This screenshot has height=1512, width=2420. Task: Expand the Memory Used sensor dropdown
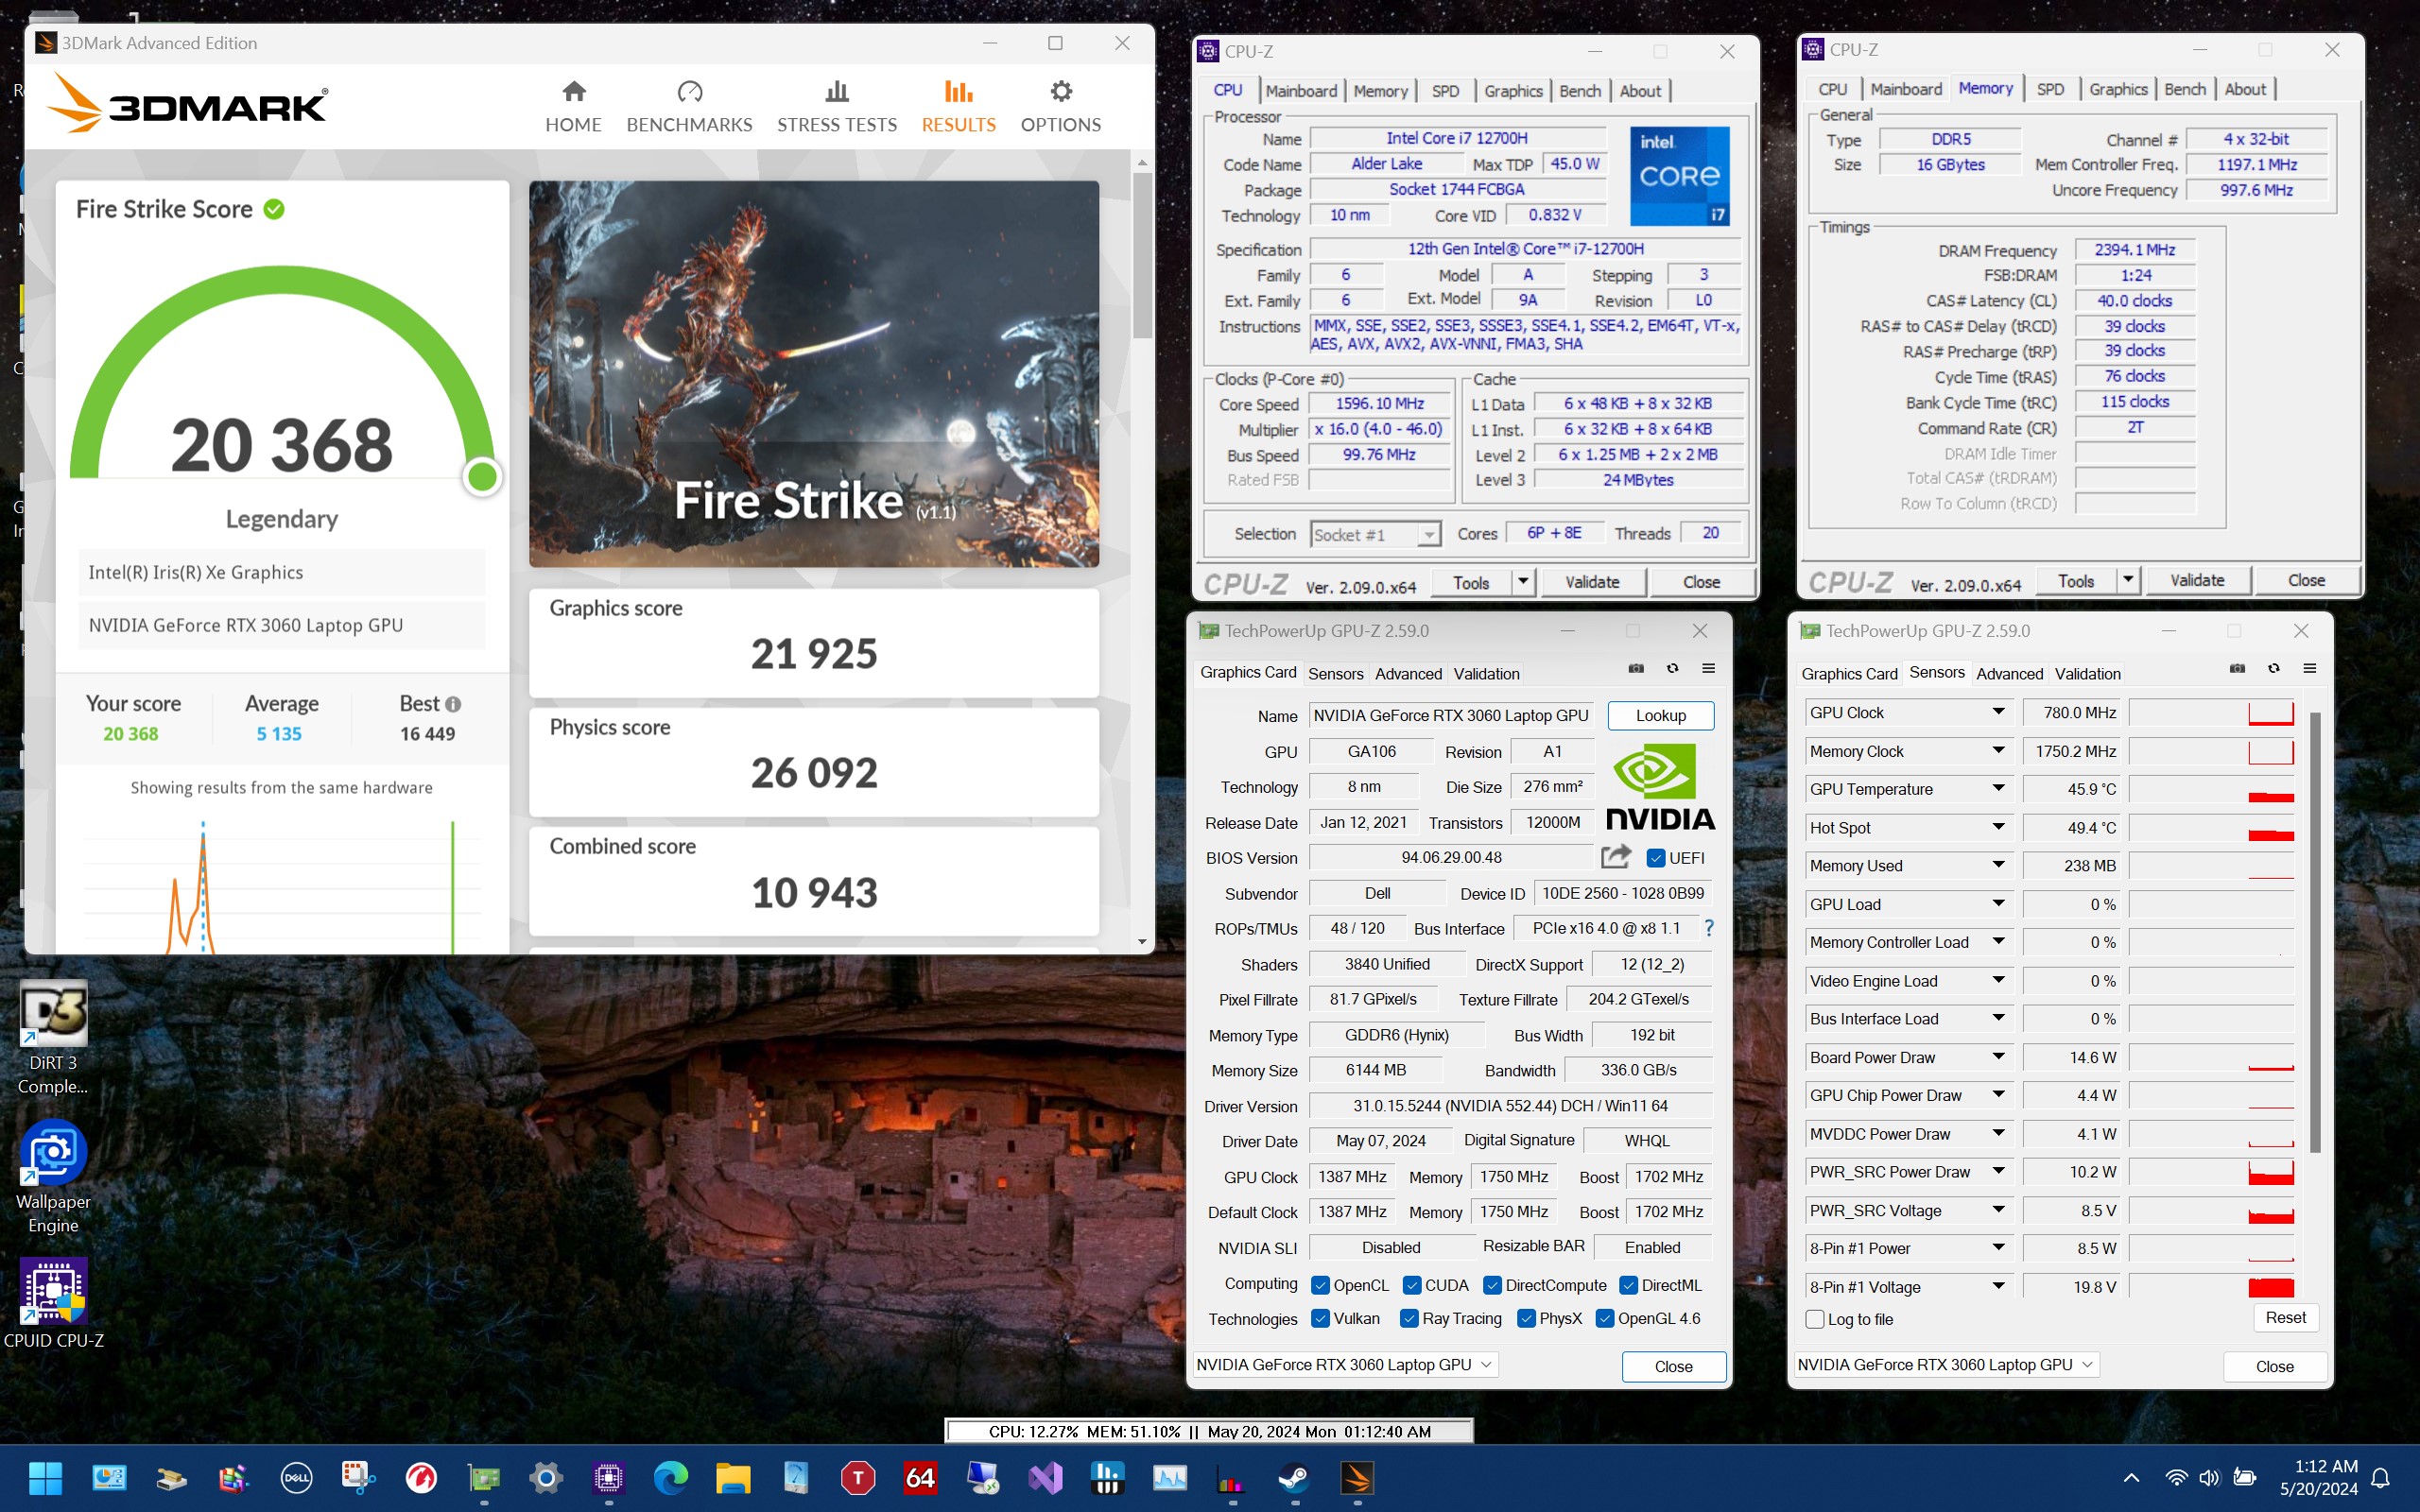coord(1998,865)
